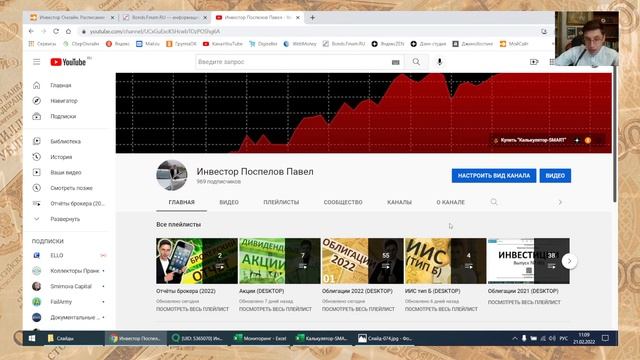Click the page vertical scrollbar

615,135
